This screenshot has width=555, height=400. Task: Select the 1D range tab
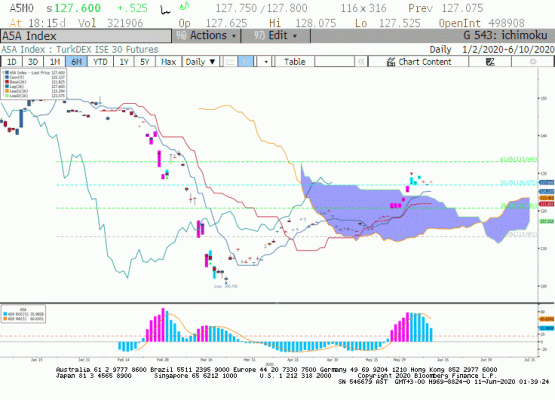pos(12,62)
